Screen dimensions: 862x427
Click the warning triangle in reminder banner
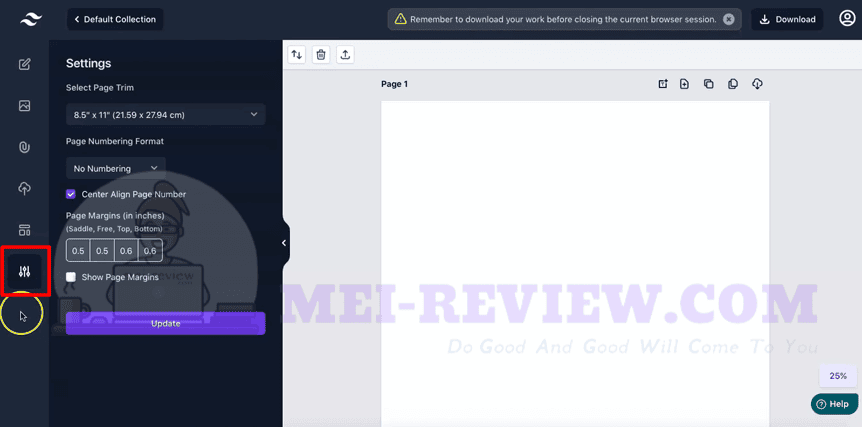(x=400, y=19)
